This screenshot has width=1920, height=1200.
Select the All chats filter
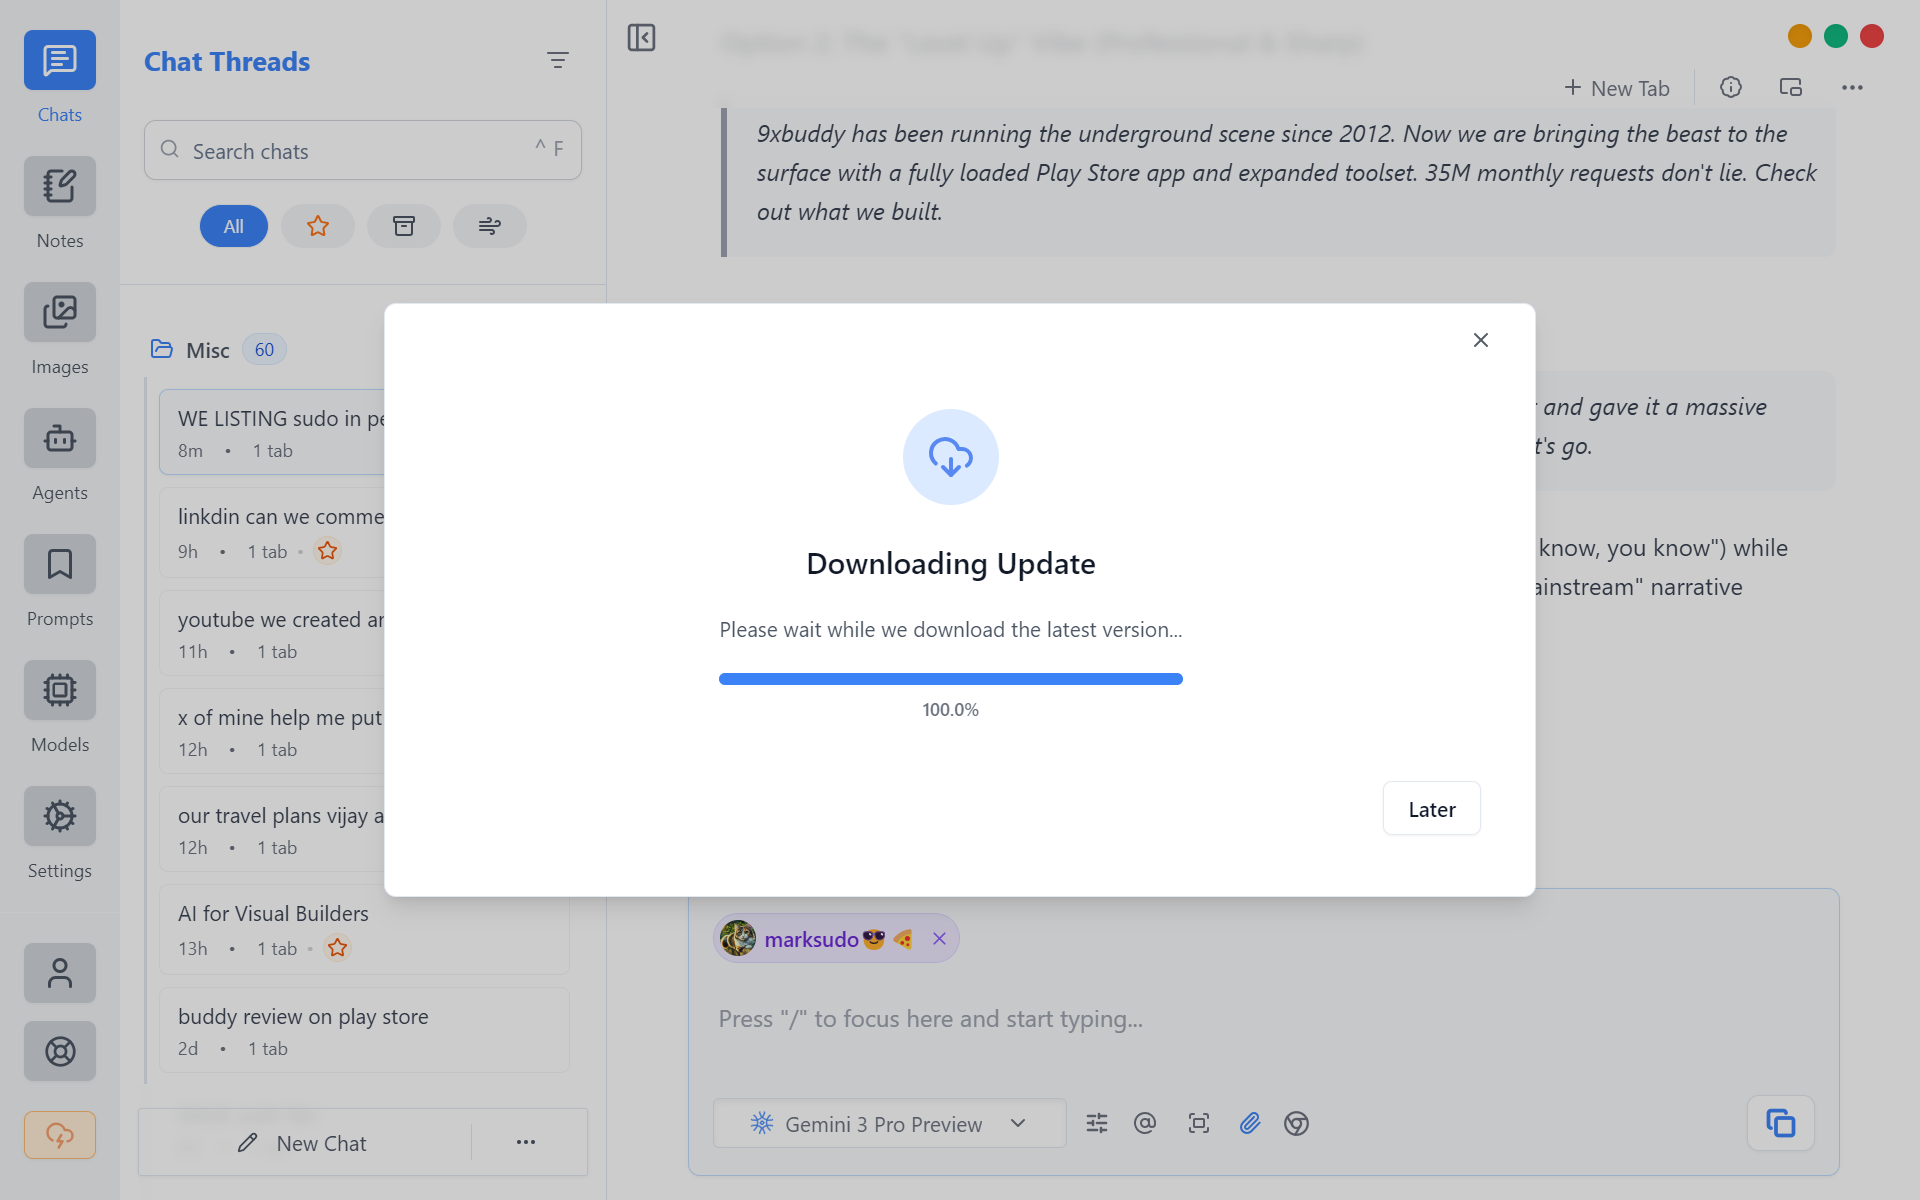click(234, 226)
